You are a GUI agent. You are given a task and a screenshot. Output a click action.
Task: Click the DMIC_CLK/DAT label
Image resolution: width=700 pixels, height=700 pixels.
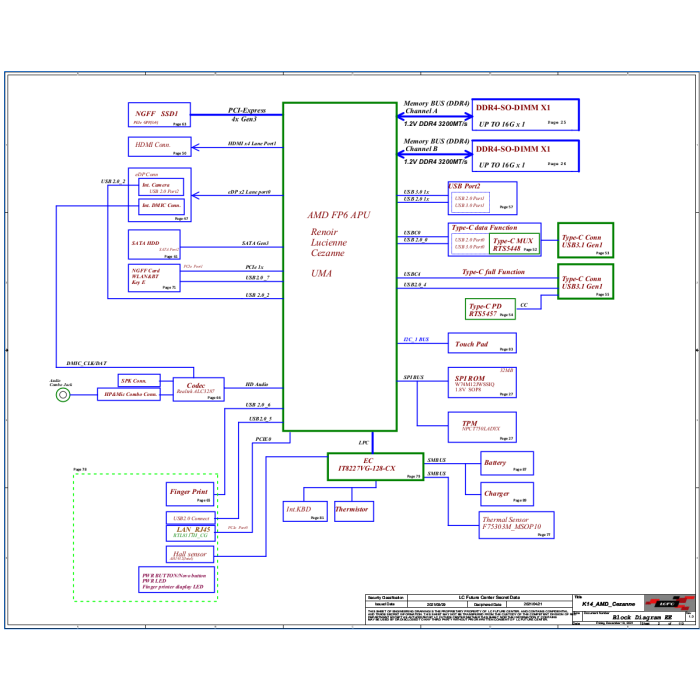coord(87,363)
